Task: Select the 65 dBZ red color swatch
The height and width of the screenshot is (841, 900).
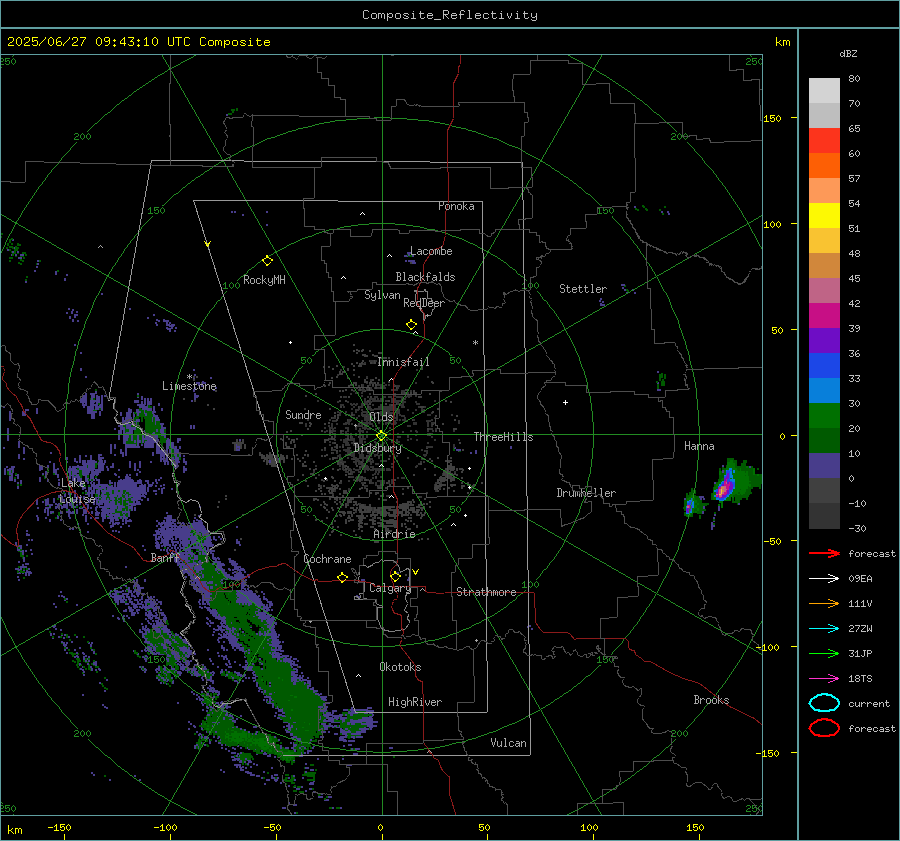Action: tap(824, 140)
